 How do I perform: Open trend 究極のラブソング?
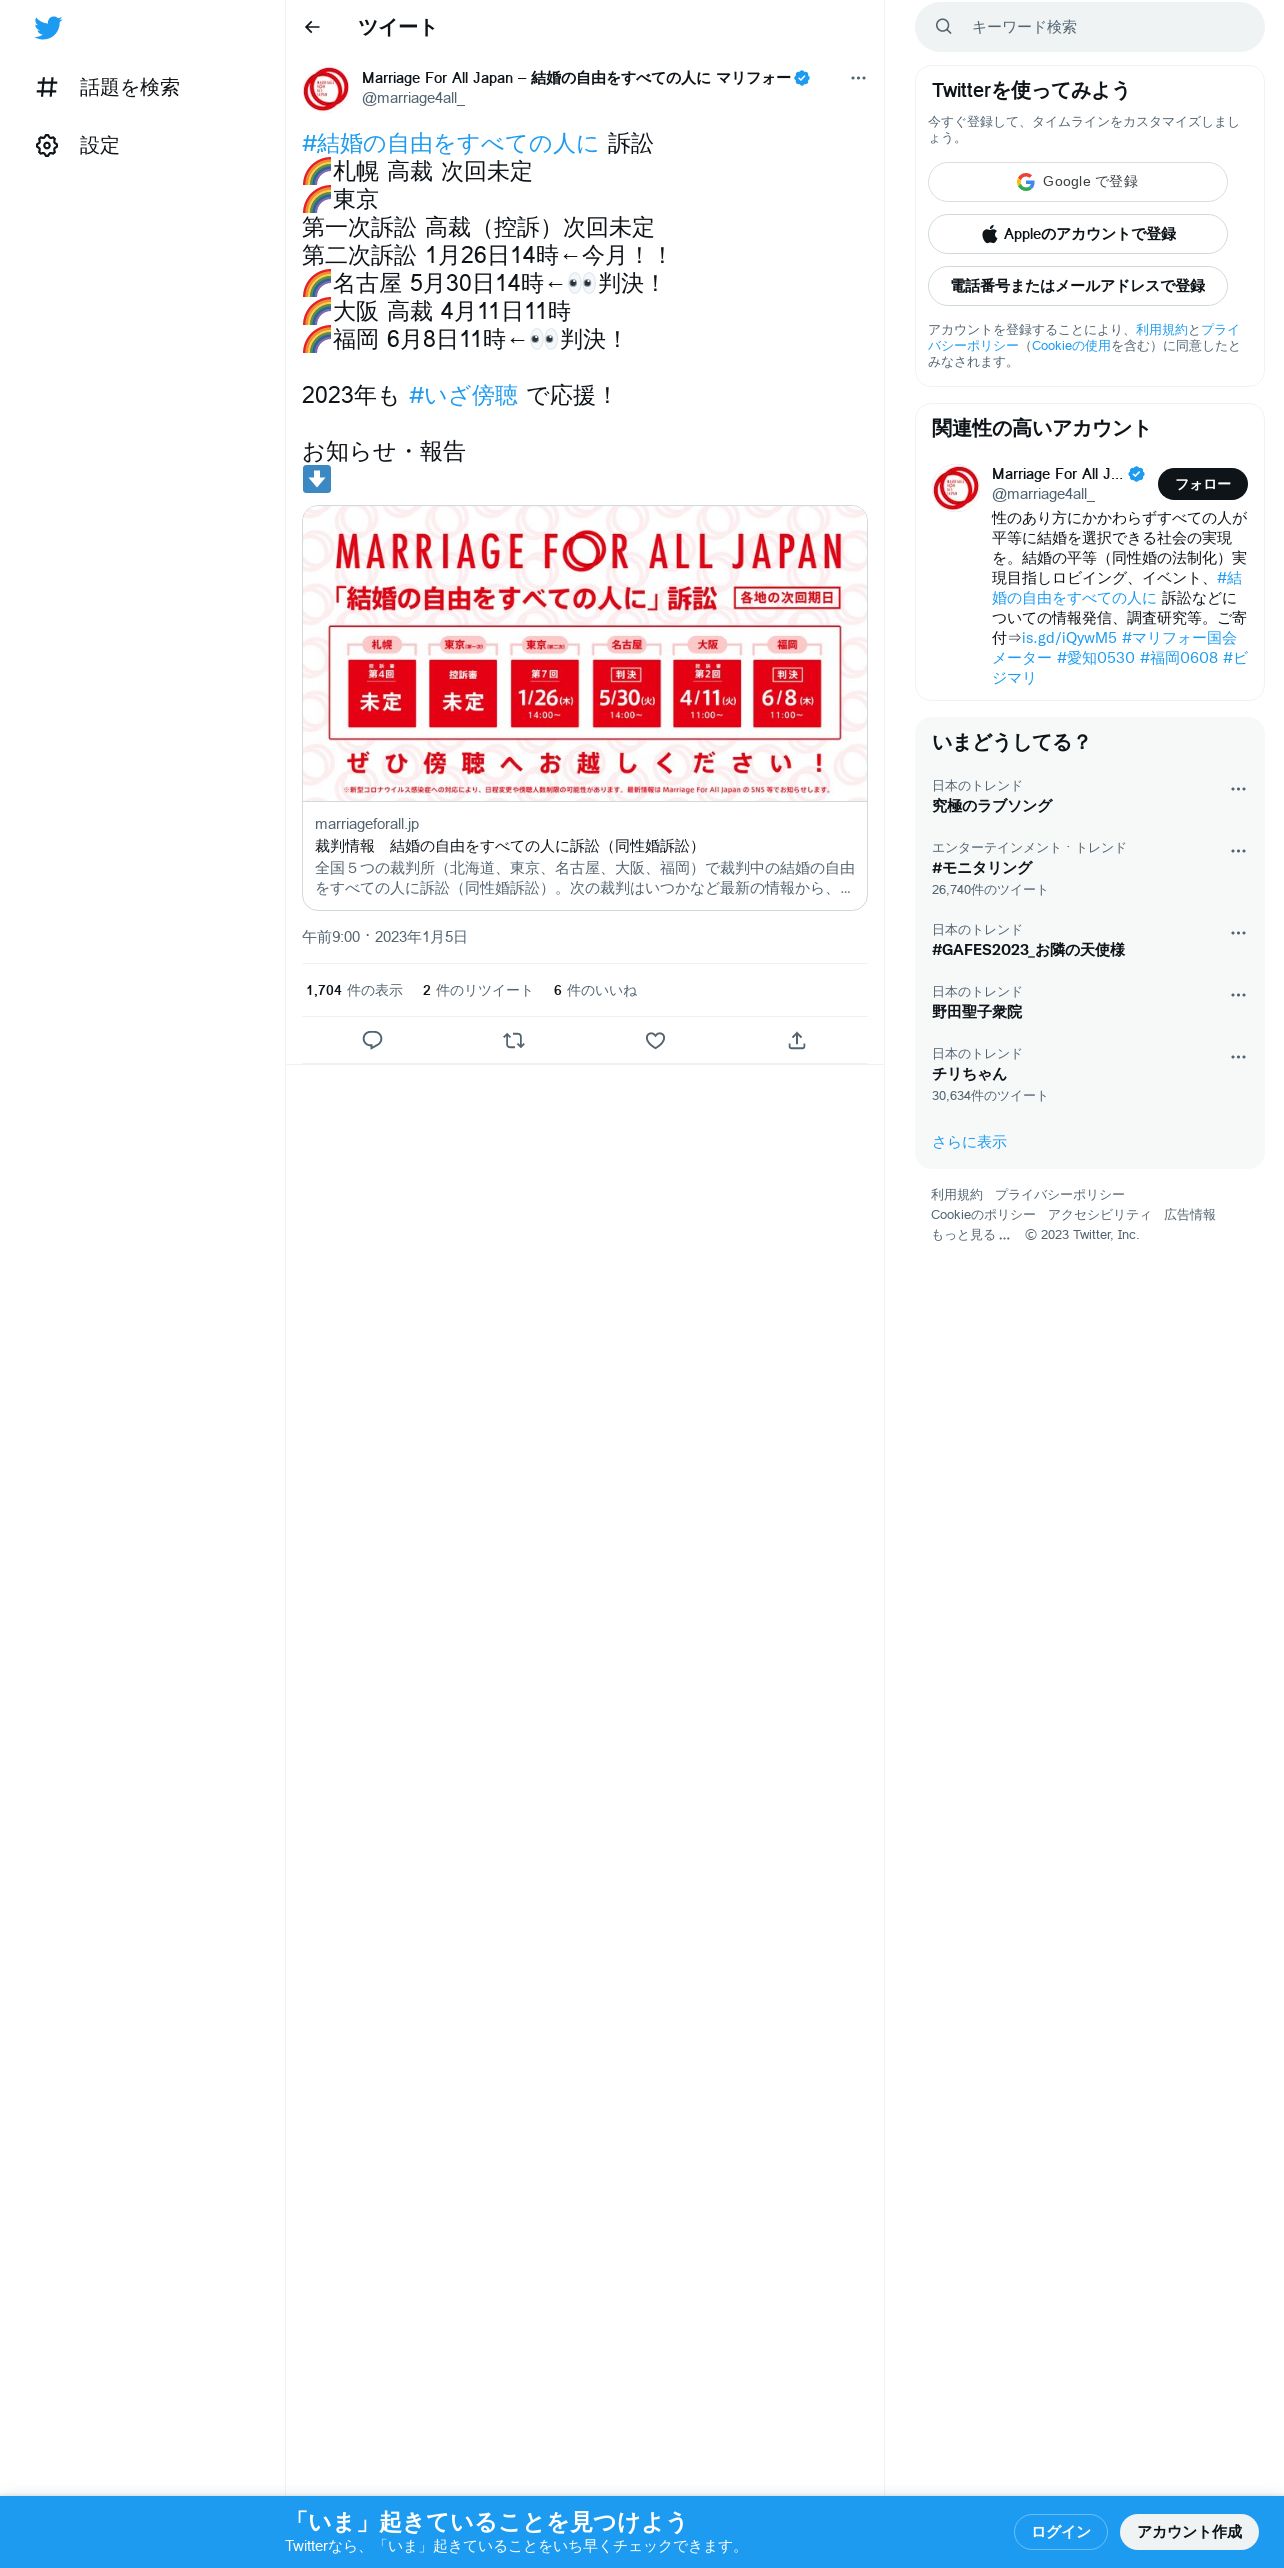(992, 806)
